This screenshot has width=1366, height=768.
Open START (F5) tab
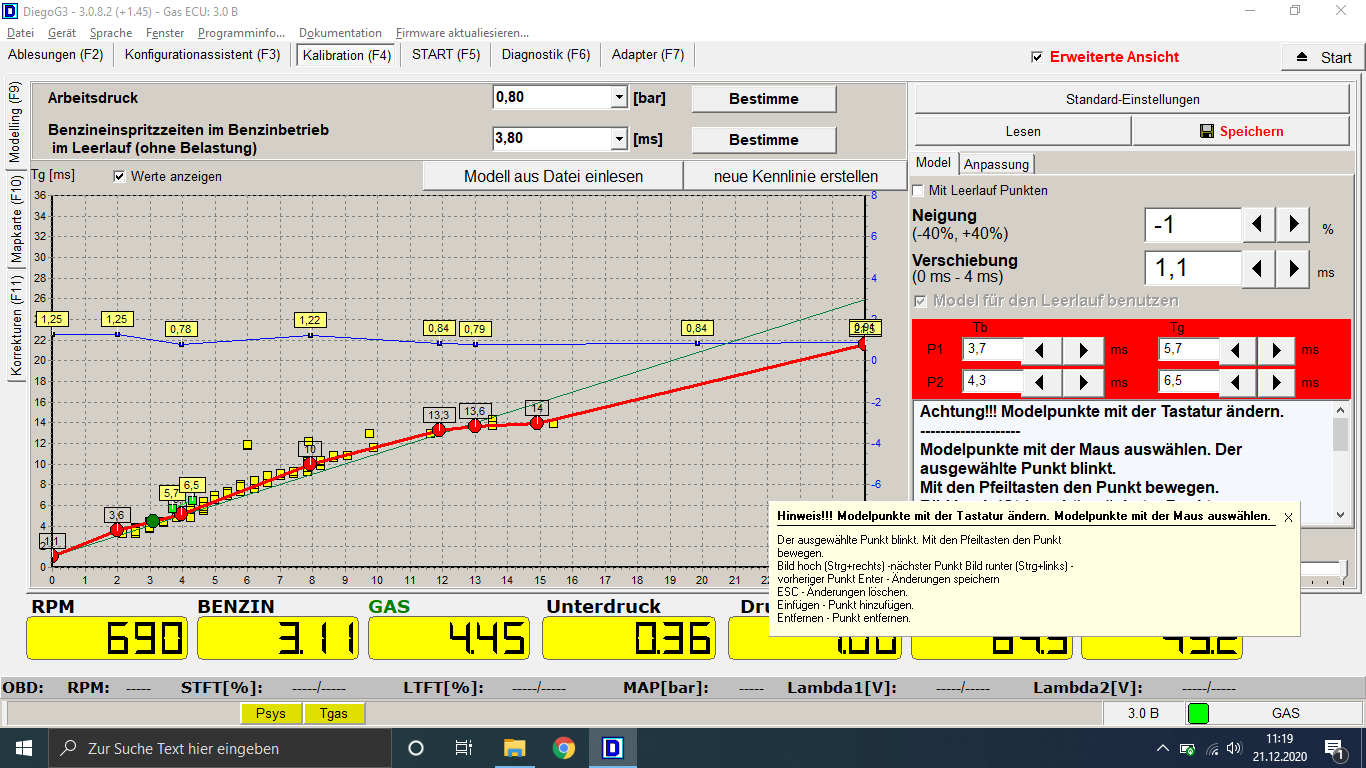446,54
